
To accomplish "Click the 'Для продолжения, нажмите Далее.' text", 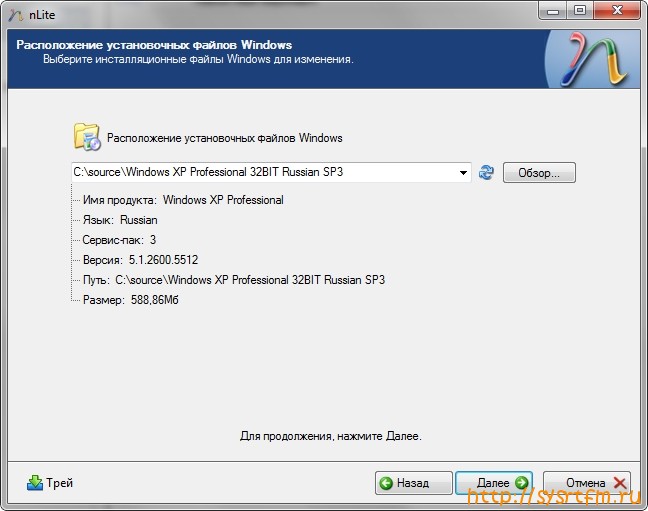I will pyautogui.click(x=331, y=436).
